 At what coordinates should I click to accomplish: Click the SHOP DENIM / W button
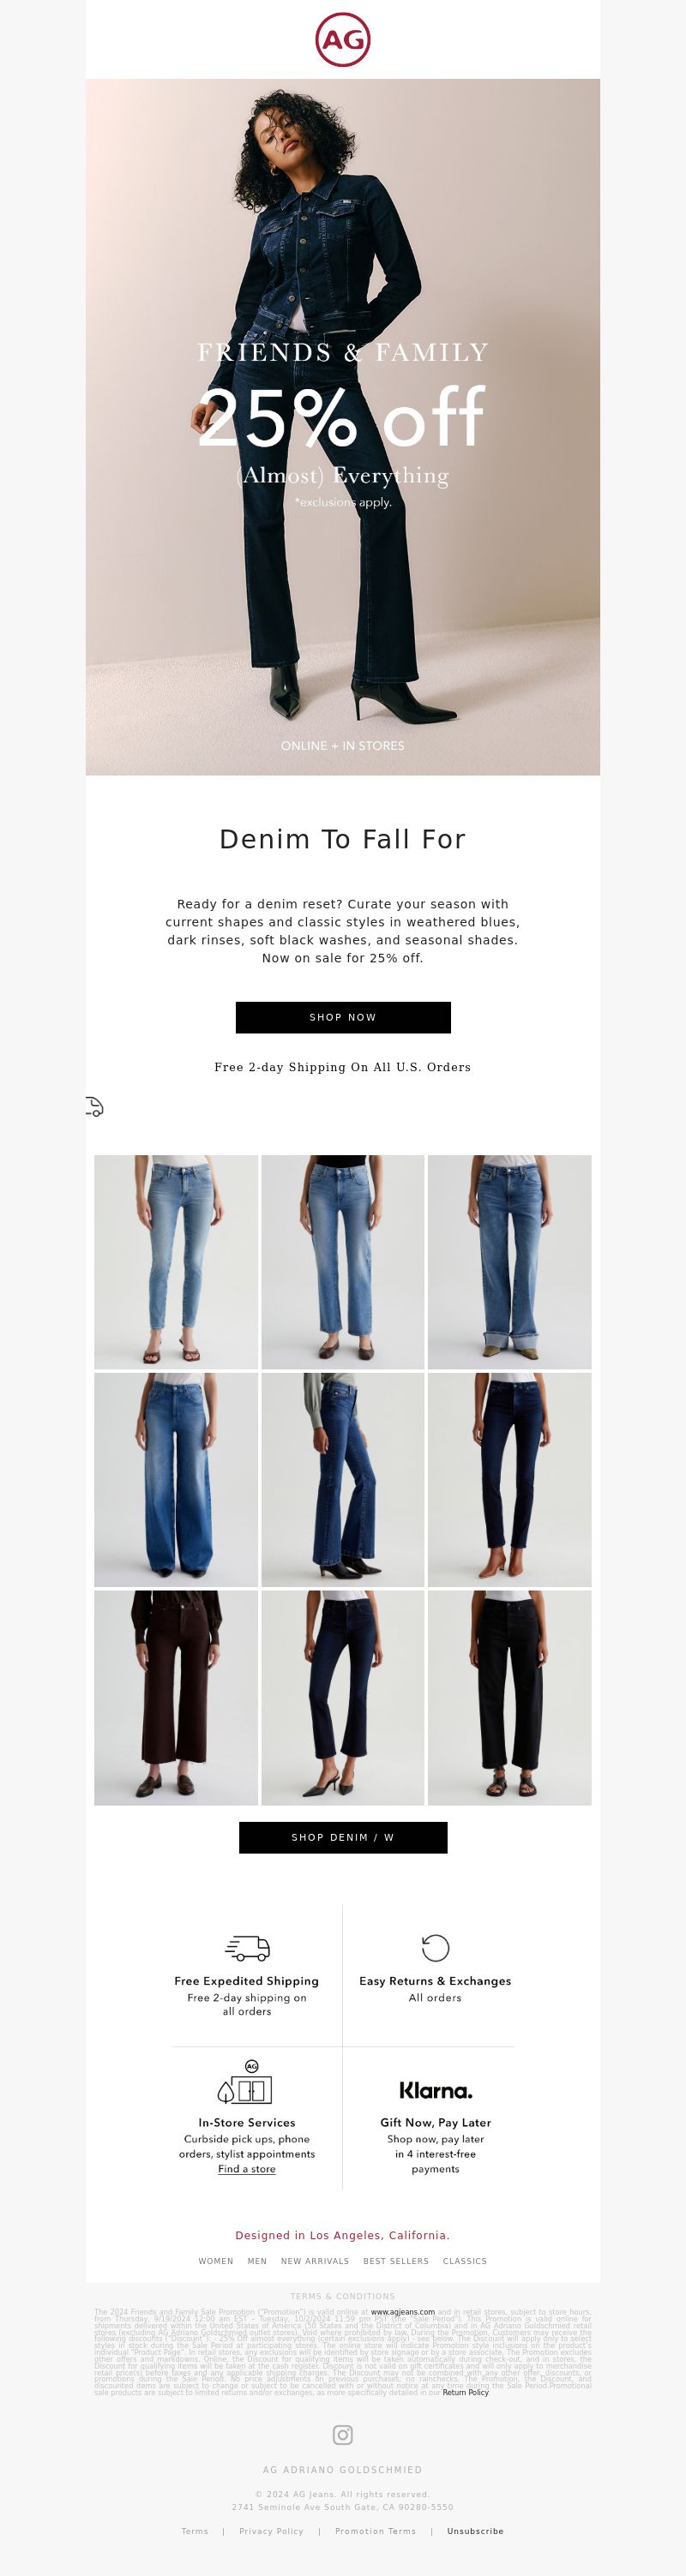pos(343,1837)
